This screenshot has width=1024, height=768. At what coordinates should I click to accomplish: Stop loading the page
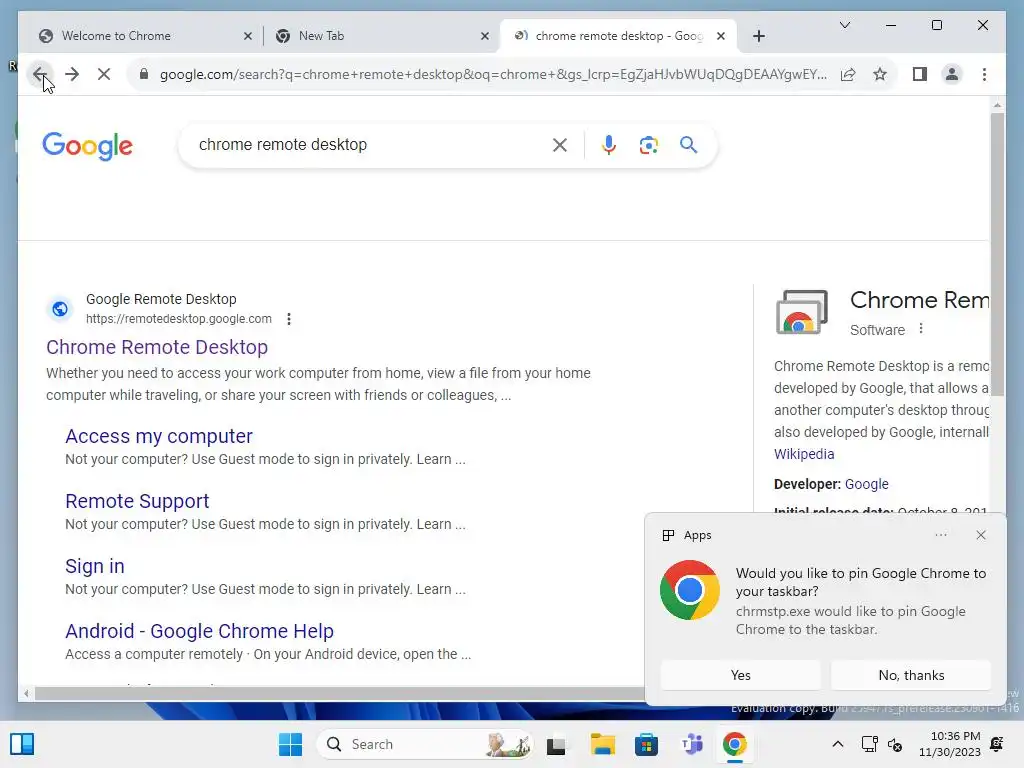tap(104, 74)
